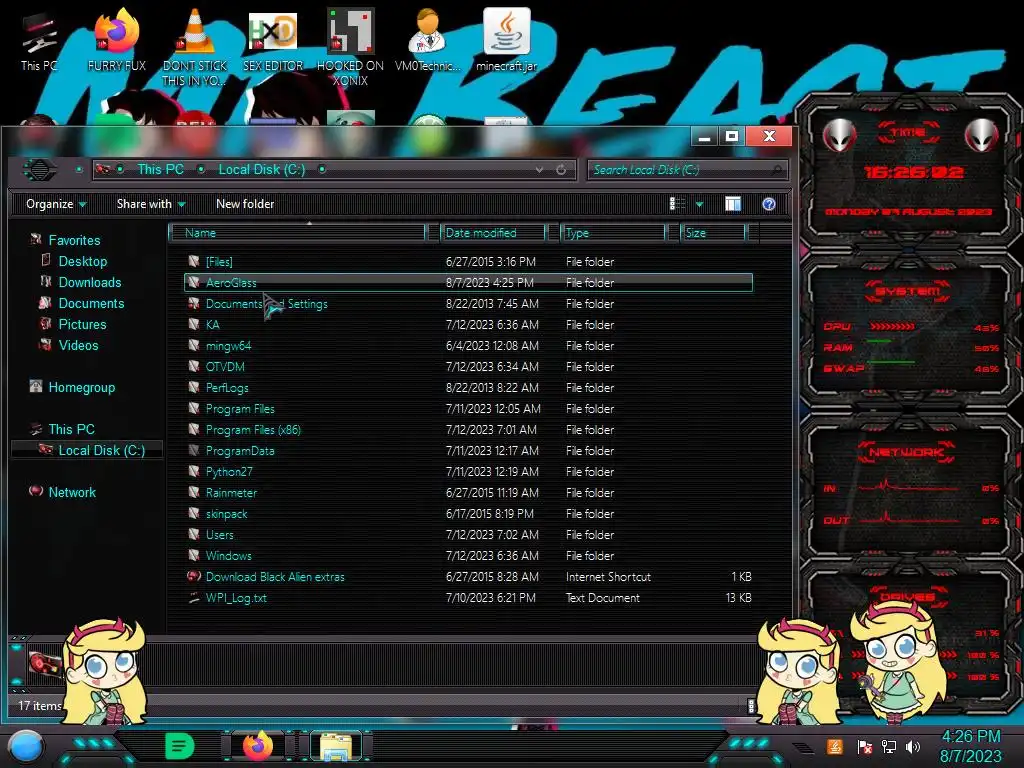
Task: Open the HOOKED ON XONIX desktop icon
Action: [x=350, y=47]
